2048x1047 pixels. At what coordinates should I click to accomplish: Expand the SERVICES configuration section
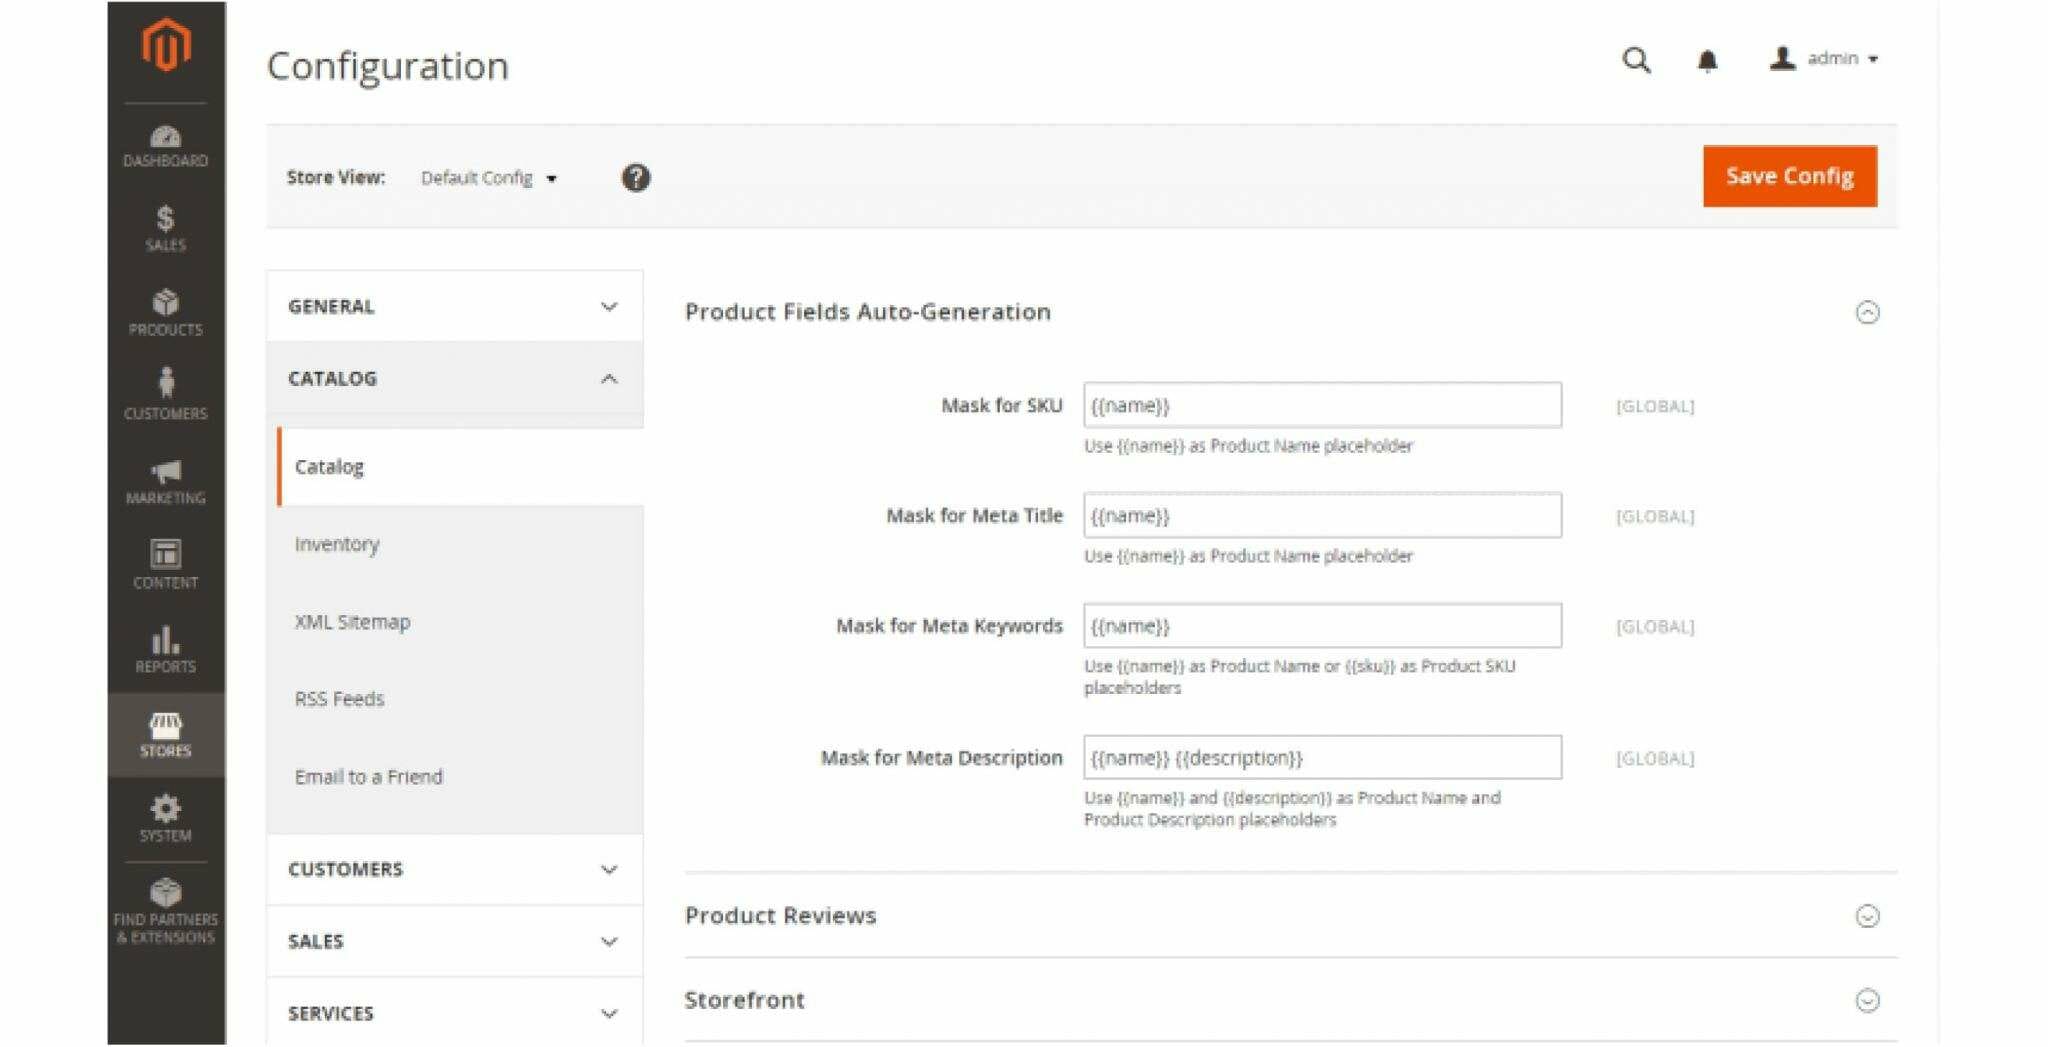pos(455,1013)
